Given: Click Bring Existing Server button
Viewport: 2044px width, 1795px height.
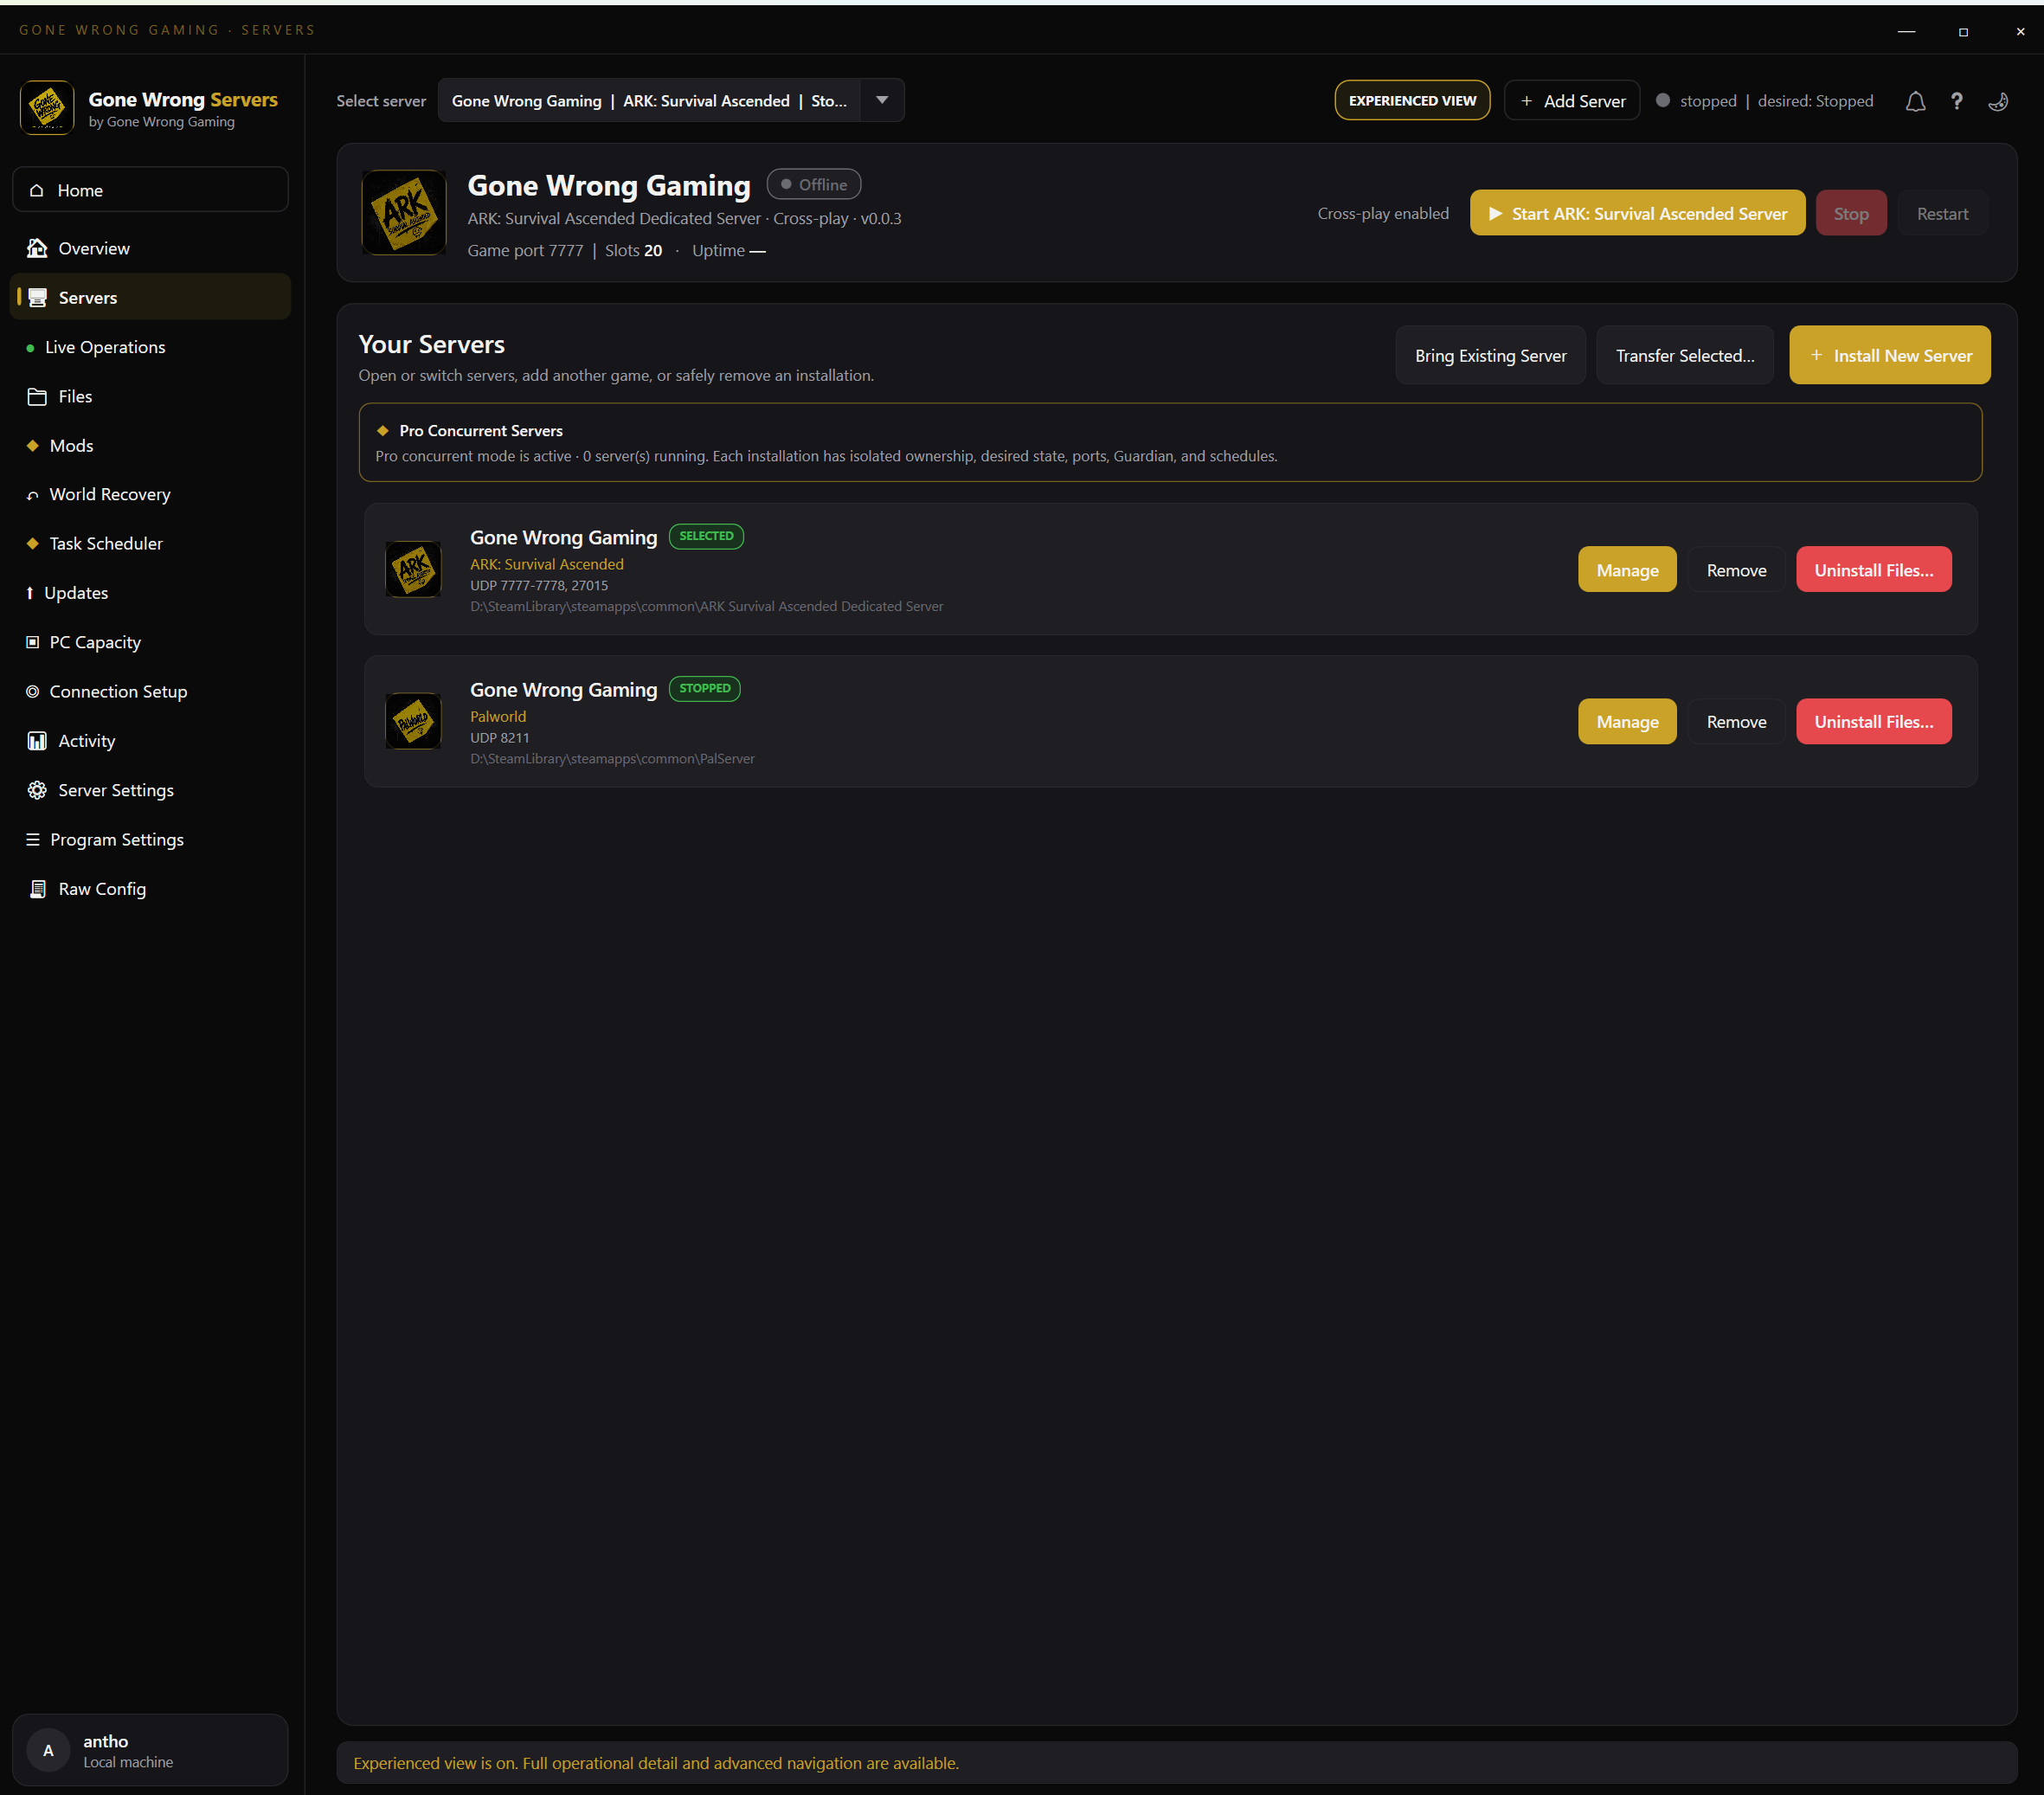Looking at the screenshot, I should click(x=1490, y=355).
